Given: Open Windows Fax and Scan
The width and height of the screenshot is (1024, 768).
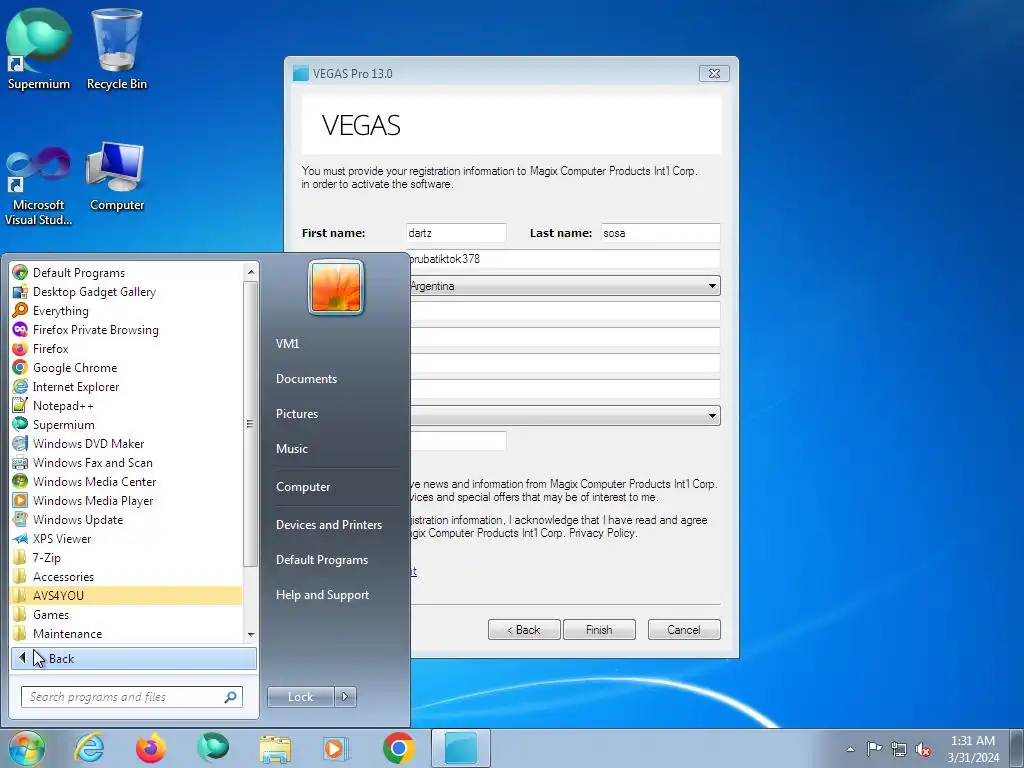Looking at the screenshot, I should [127, 462].
